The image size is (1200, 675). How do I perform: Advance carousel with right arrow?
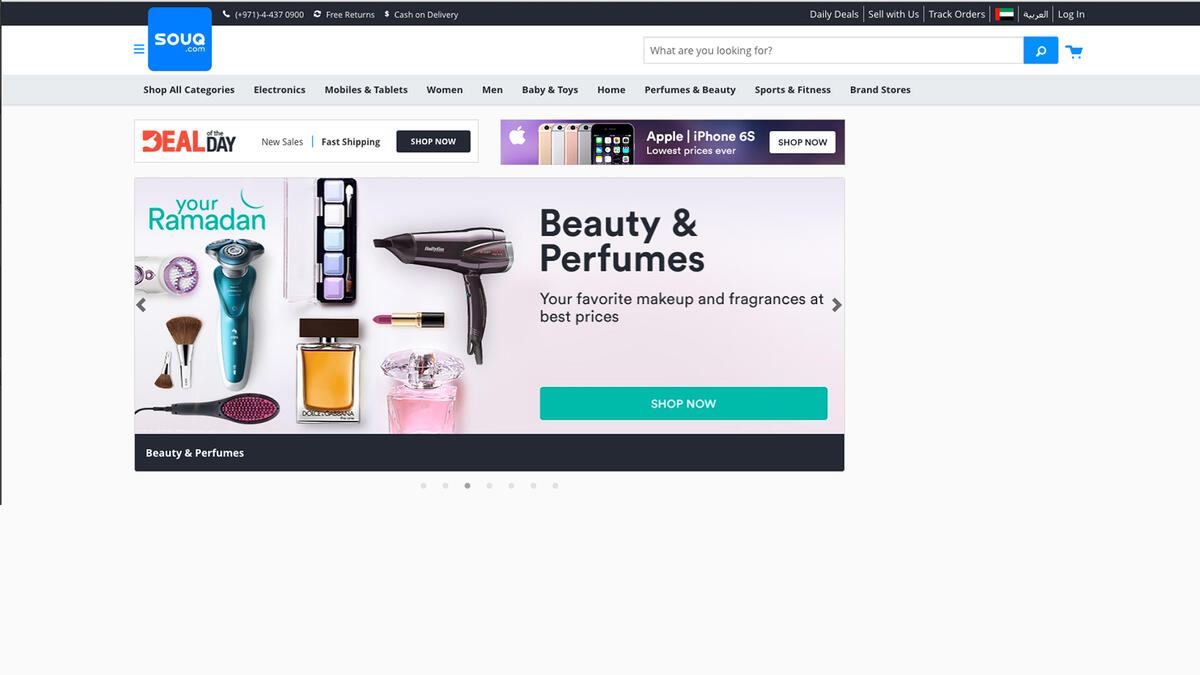pos(837,305)
